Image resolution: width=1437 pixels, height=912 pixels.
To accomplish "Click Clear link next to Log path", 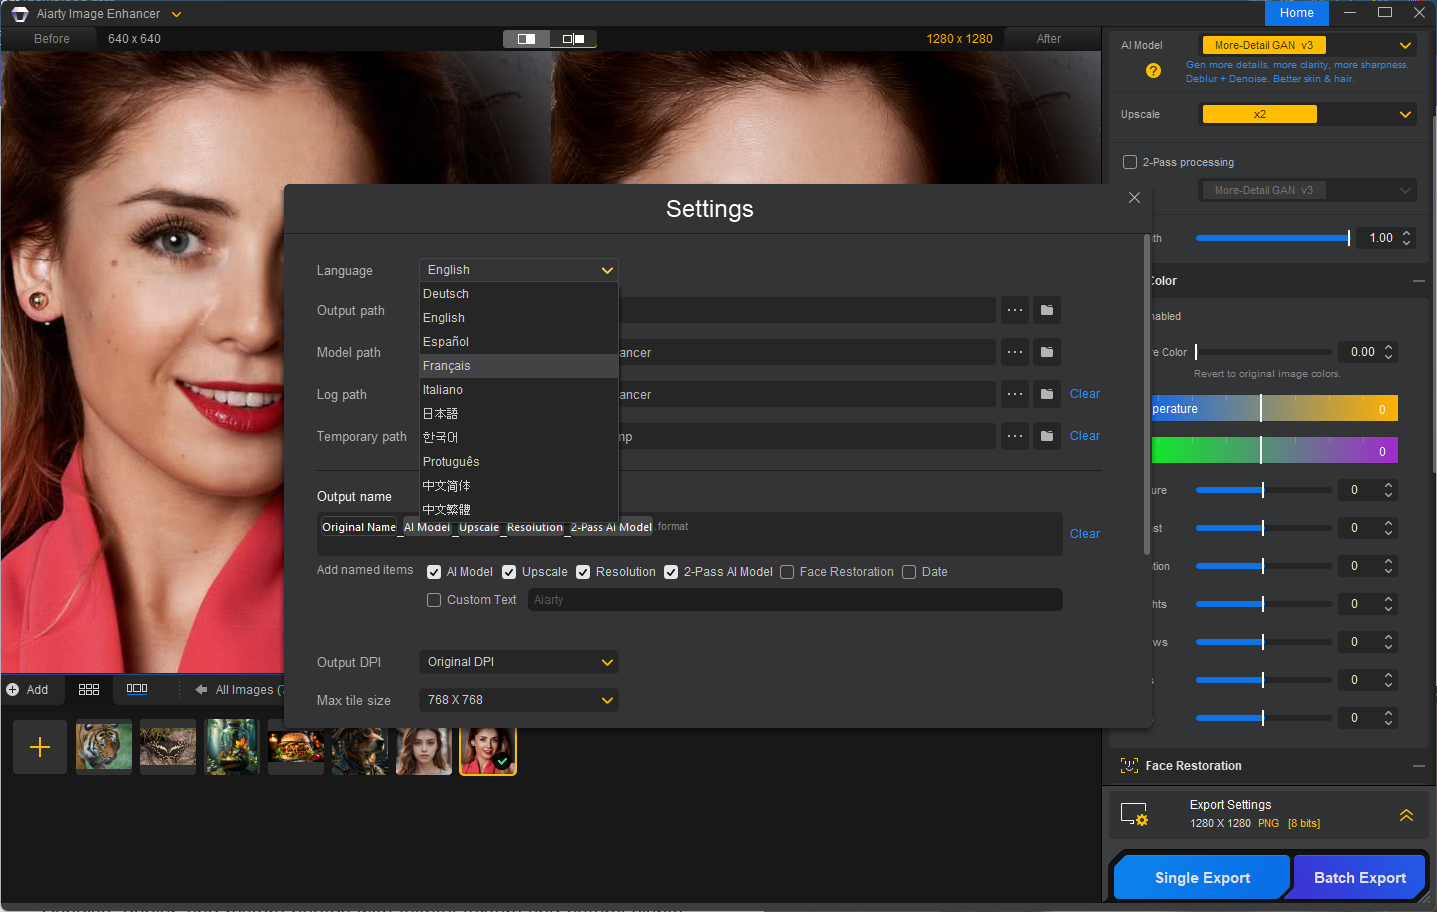I will point(1084,394).
